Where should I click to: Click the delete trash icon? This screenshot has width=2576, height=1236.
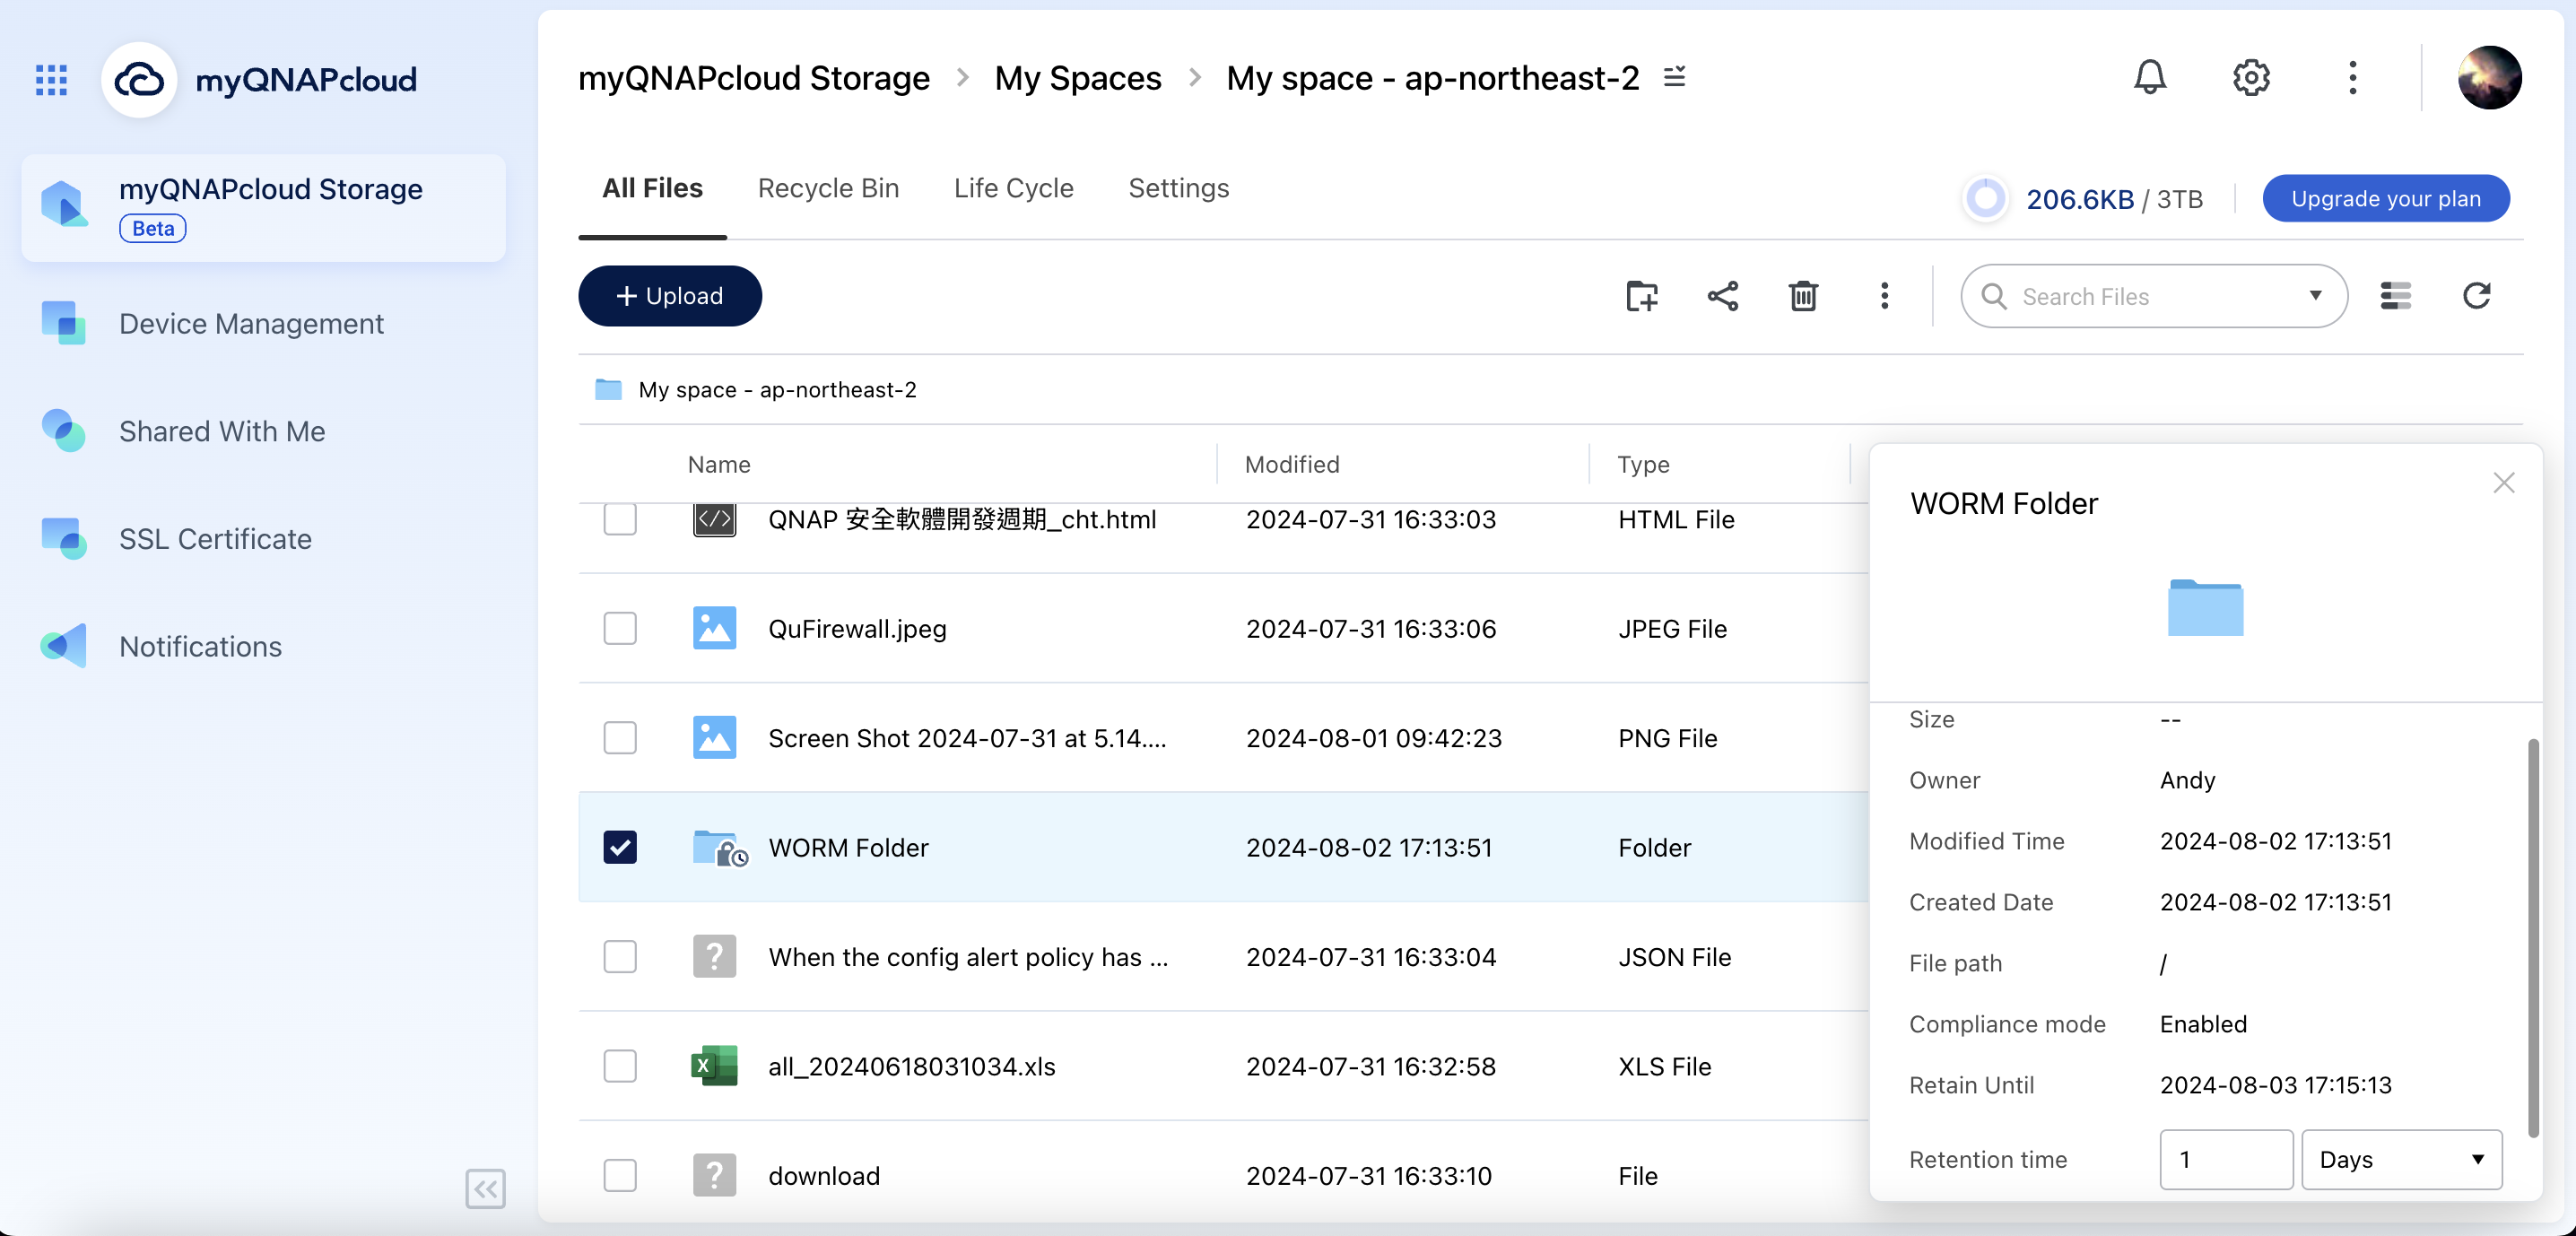[x=1802, y=296]
